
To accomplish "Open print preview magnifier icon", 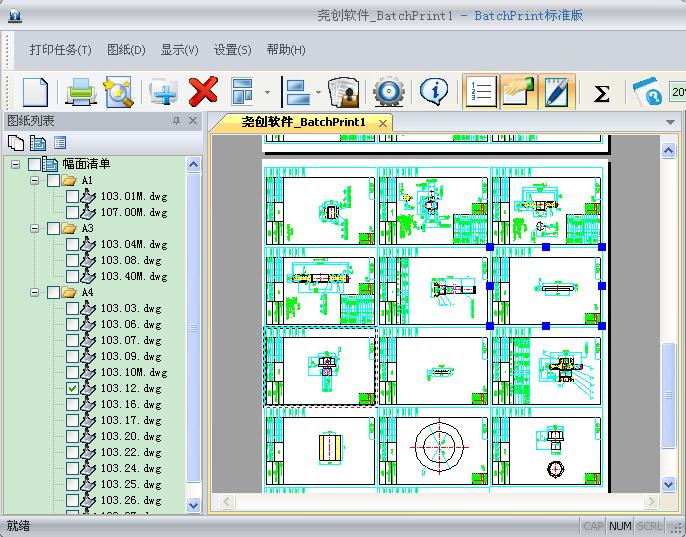I will pos(119,92).
